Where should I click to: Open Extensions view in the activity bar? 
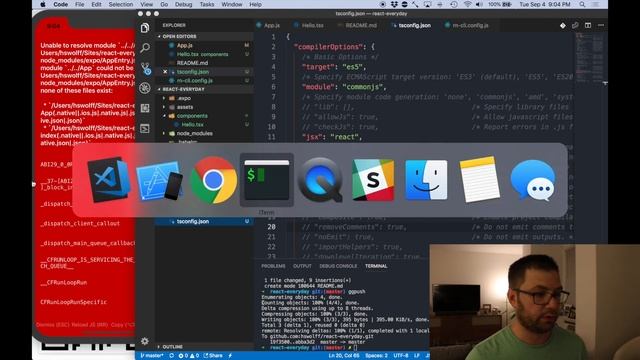(x=145, y=108)
